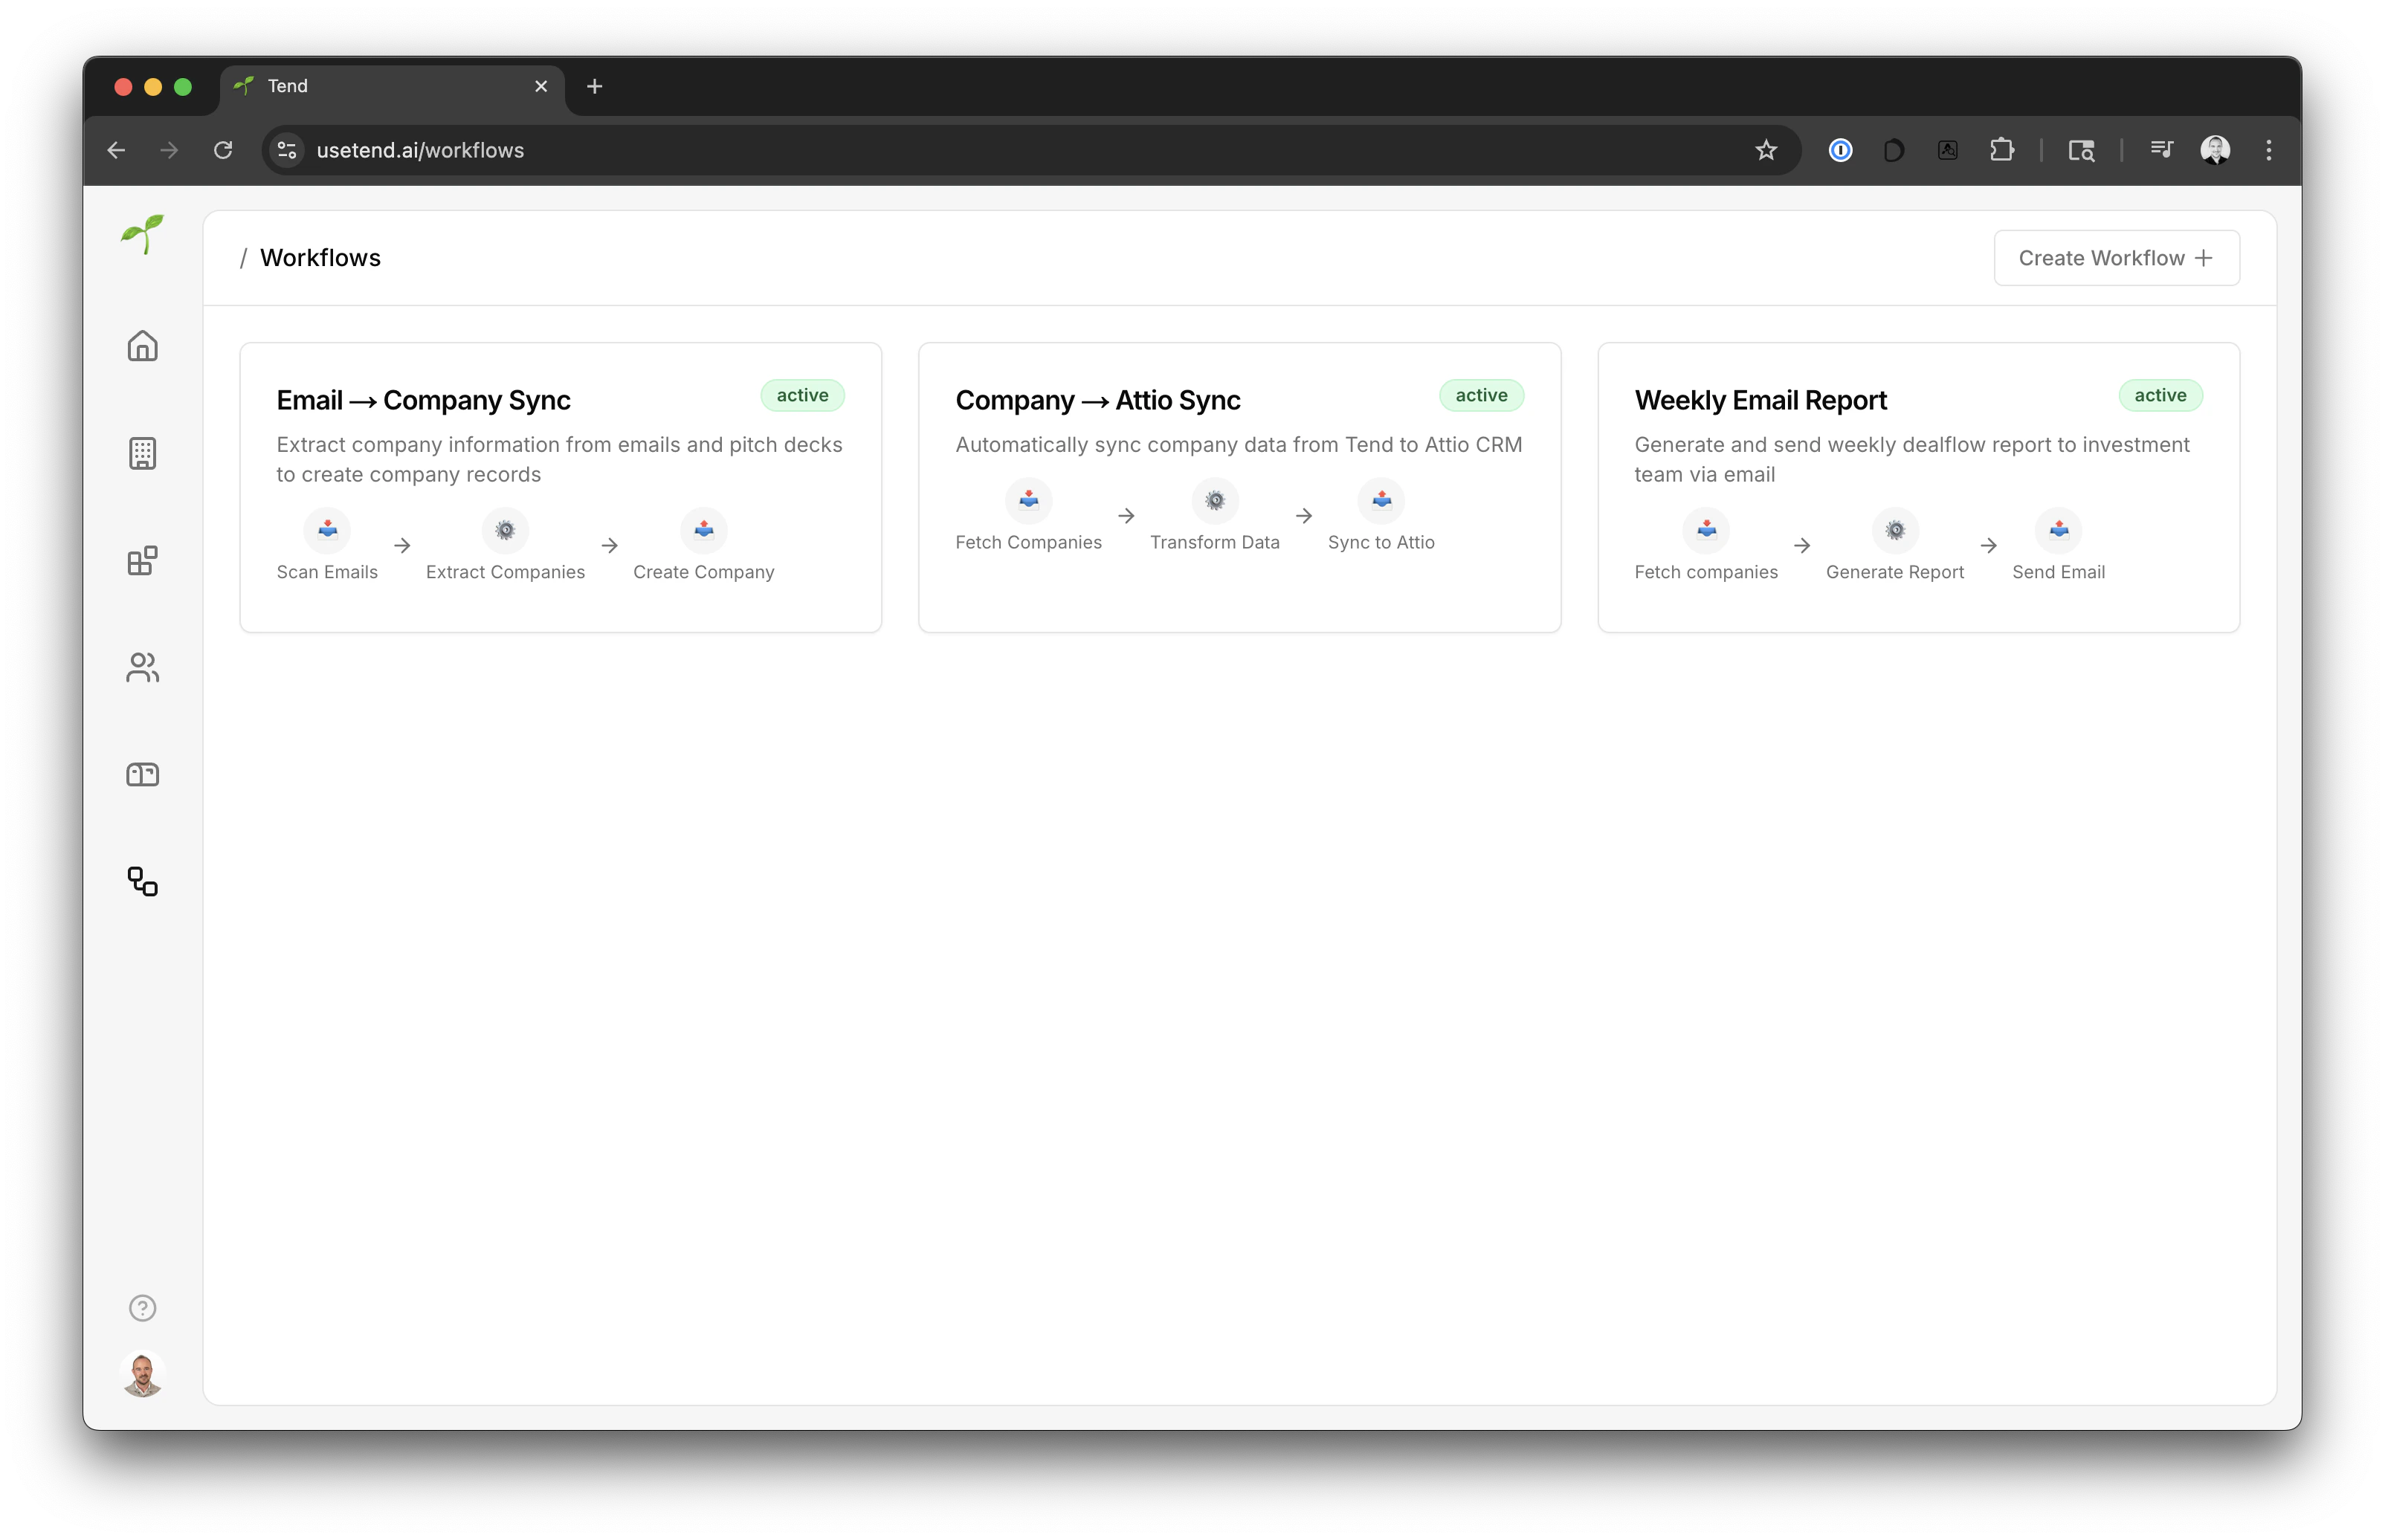2385x1540 pixels.
Task: Open the Companies building icon in sidebar
Action: pyautogui.click(x=142, y=453)
